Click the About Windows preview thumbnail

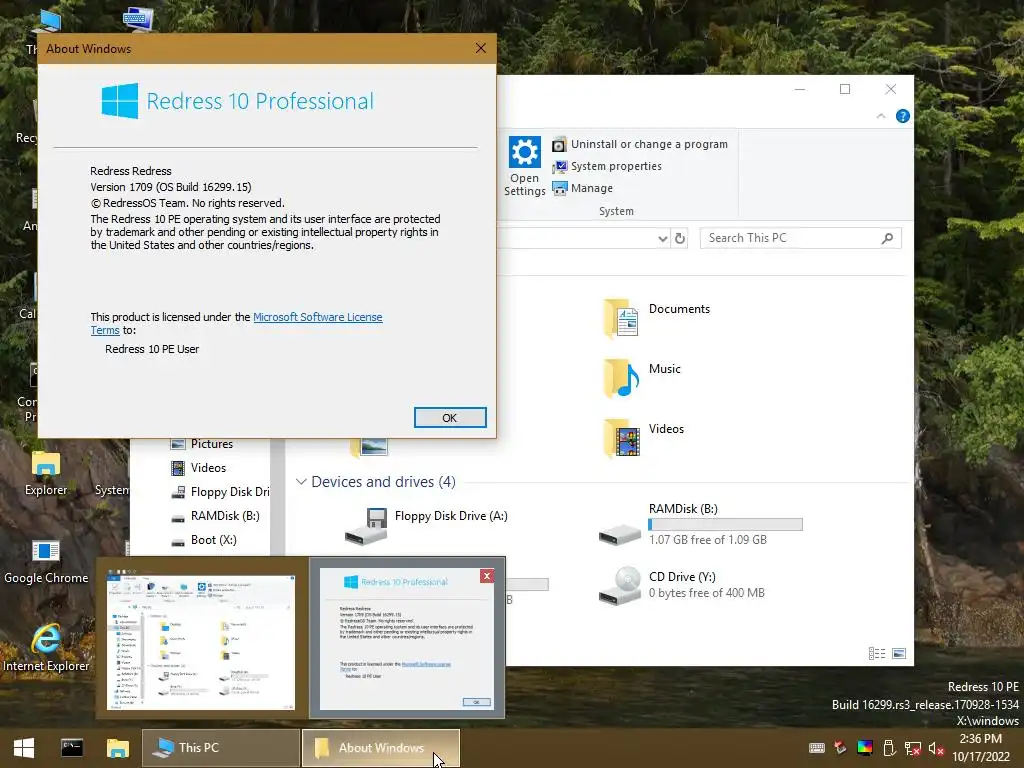(407, 639)
